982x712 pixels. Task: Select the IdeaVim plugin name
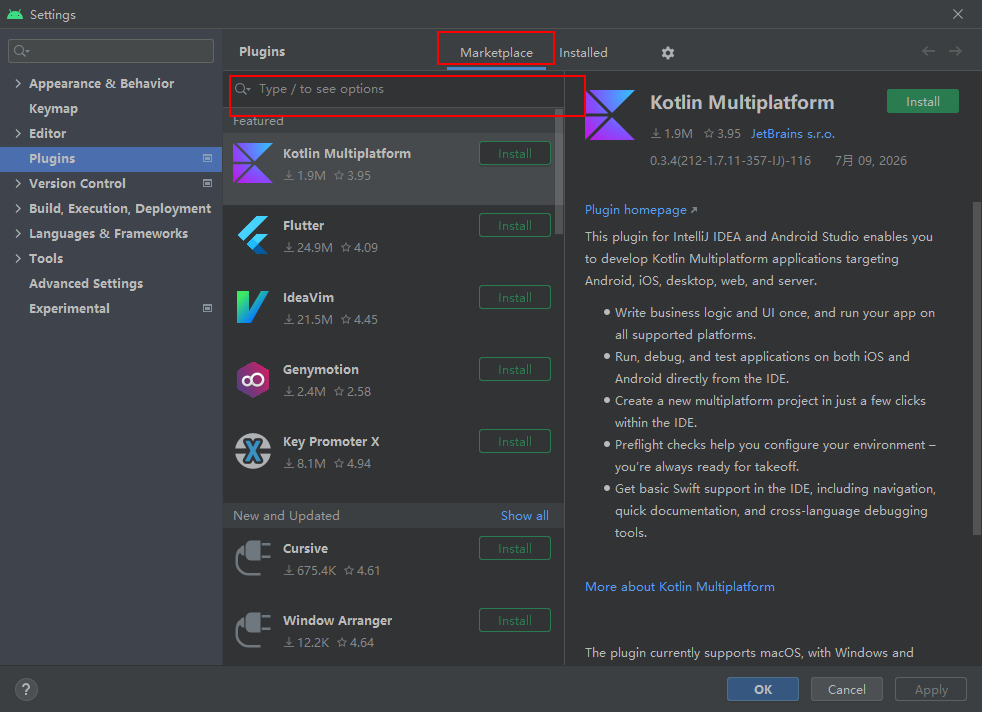click(308, 297)
